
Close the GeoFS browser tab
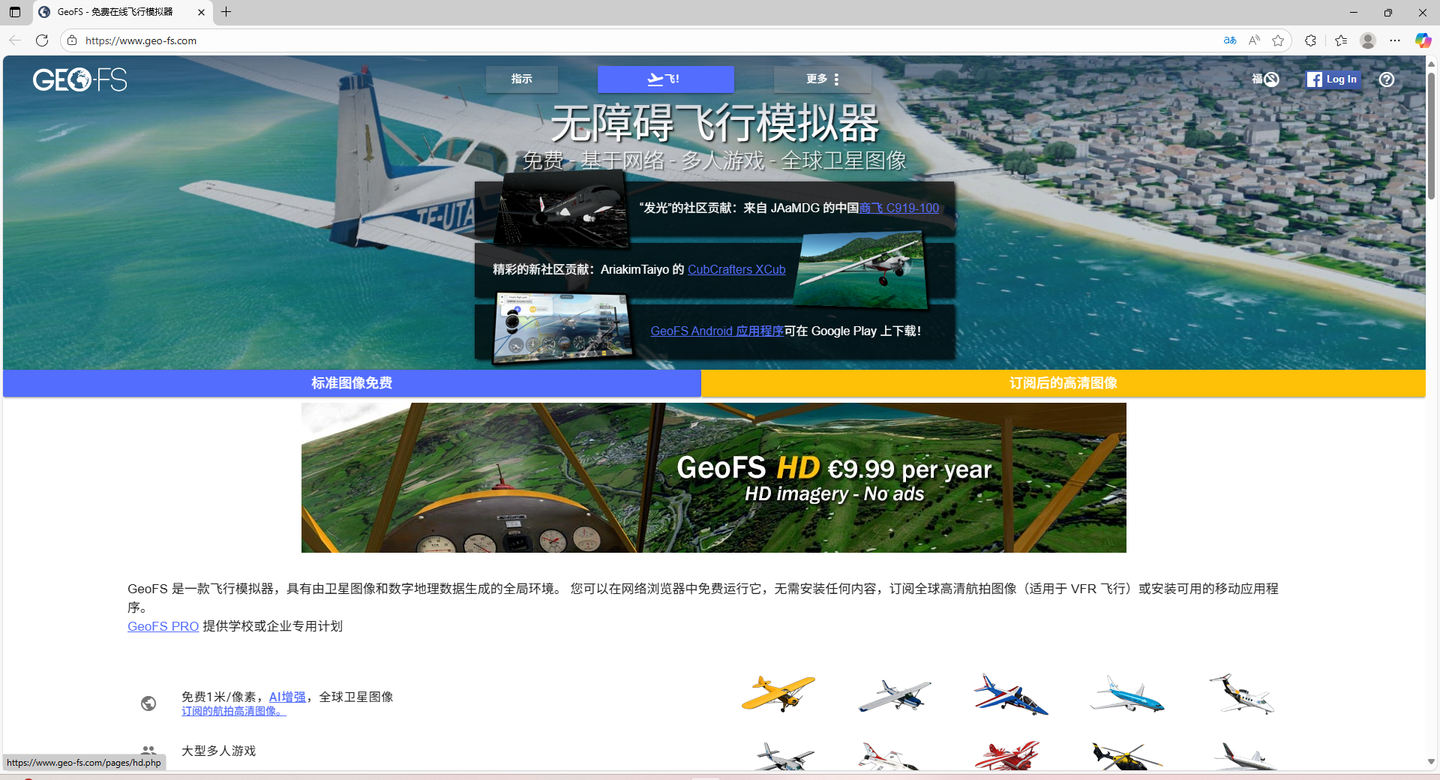(201, 12)
